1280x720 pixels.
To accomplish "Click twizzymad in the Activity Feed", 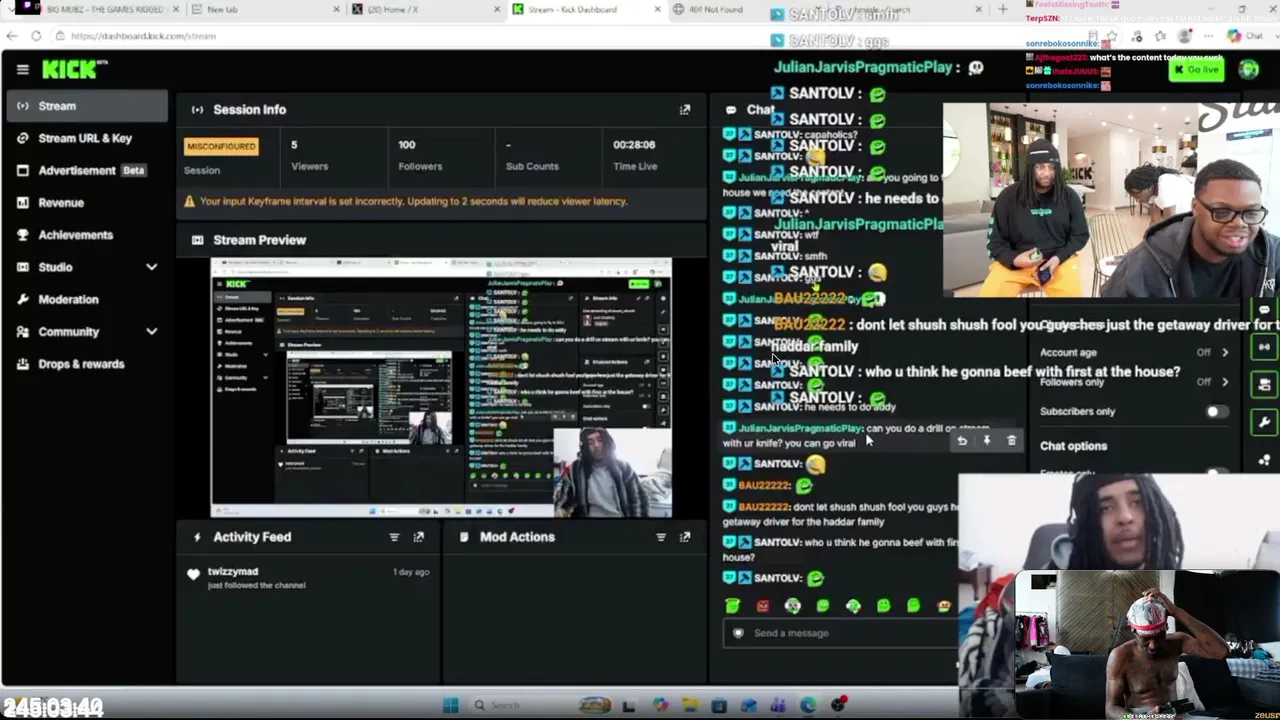I will click(233, 572).
